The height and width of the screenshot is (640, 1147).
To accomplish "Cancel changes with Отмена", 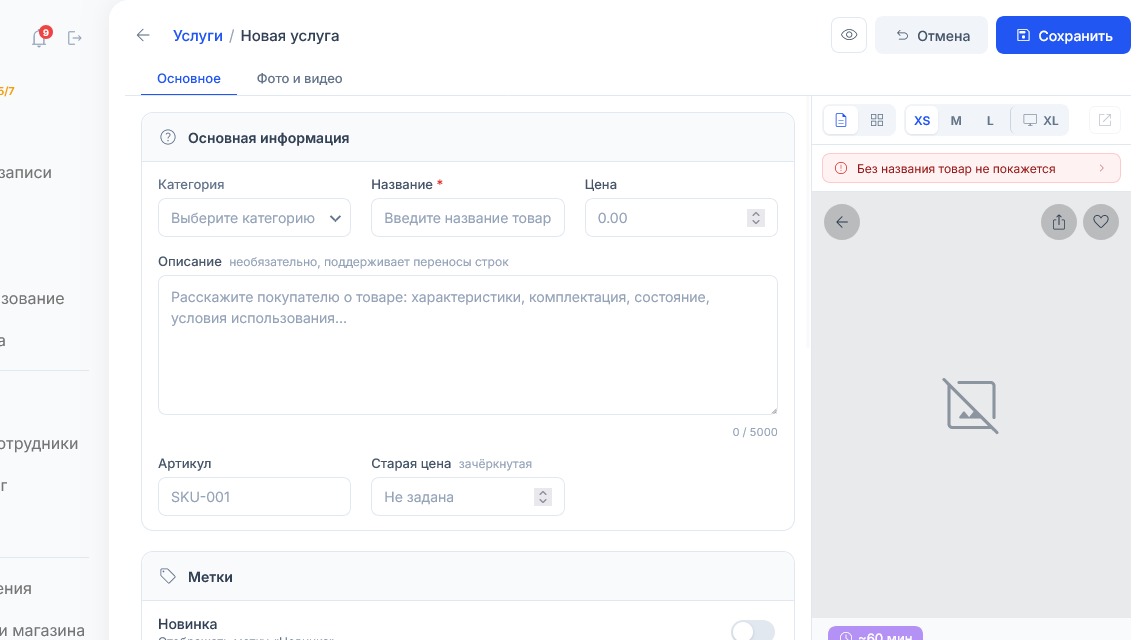I will pyautogui.click(x=931, y=35).
